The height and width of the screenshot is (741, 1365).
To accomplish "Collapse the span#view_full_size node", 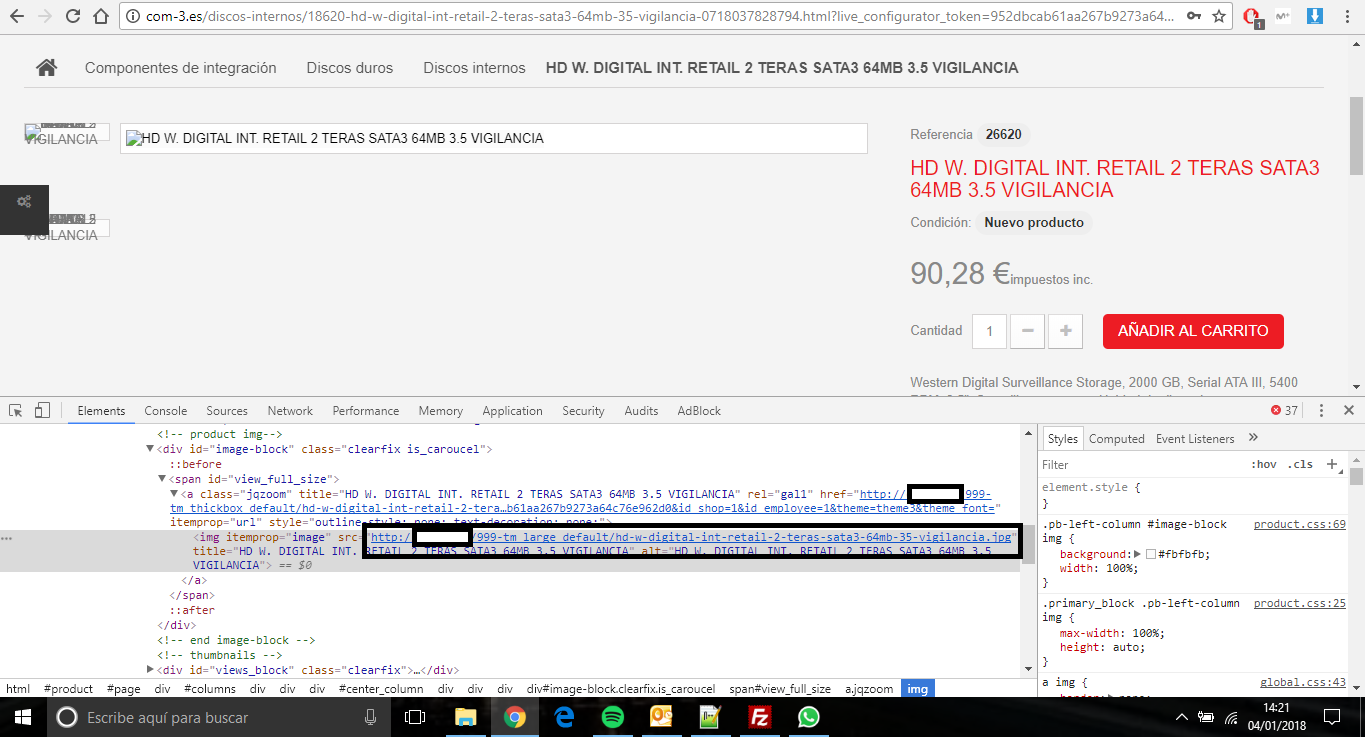I will tap(162, 479).
